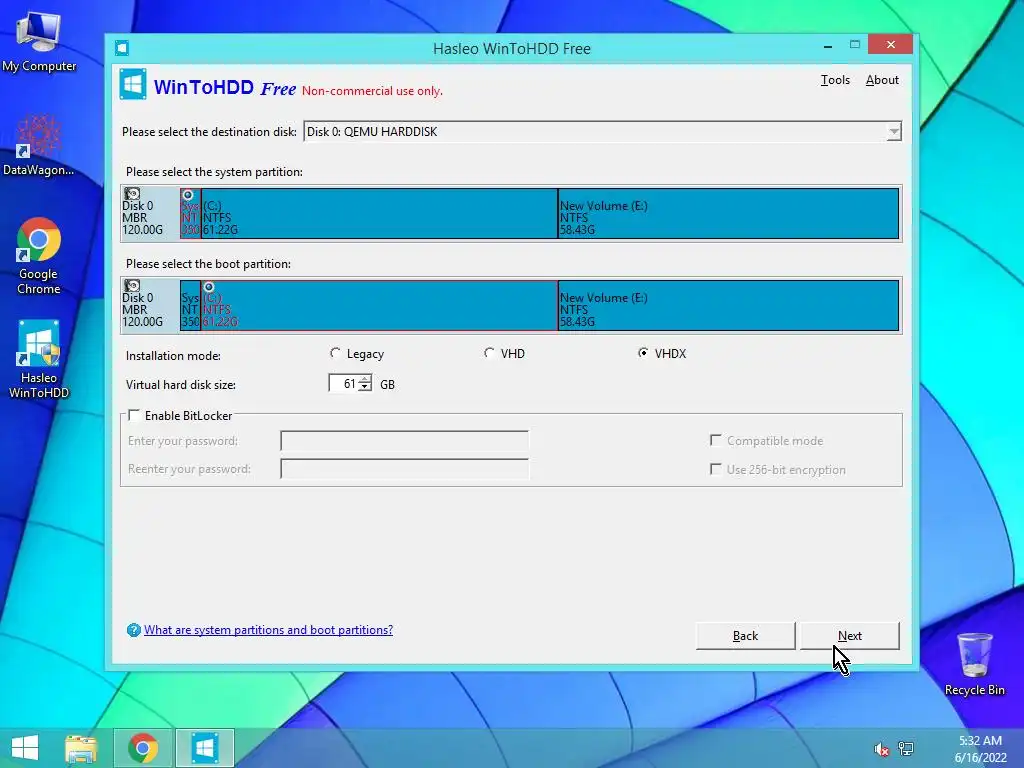Screen dimensions: 1024x768
Task: Click the virtual hard disk size field
Action: [344, 383]
